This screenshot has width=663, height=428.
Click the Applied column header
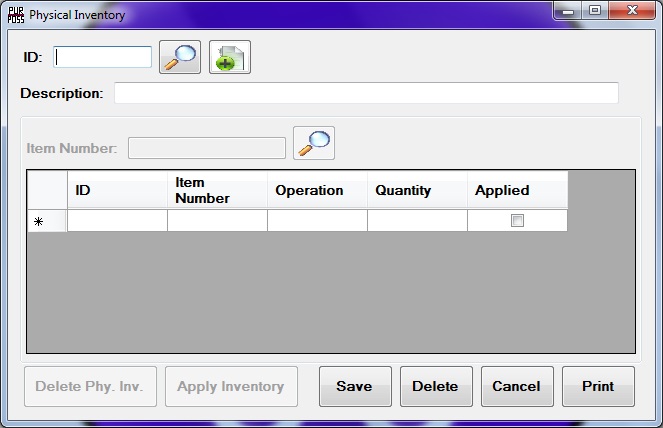(x=517, y=190)
